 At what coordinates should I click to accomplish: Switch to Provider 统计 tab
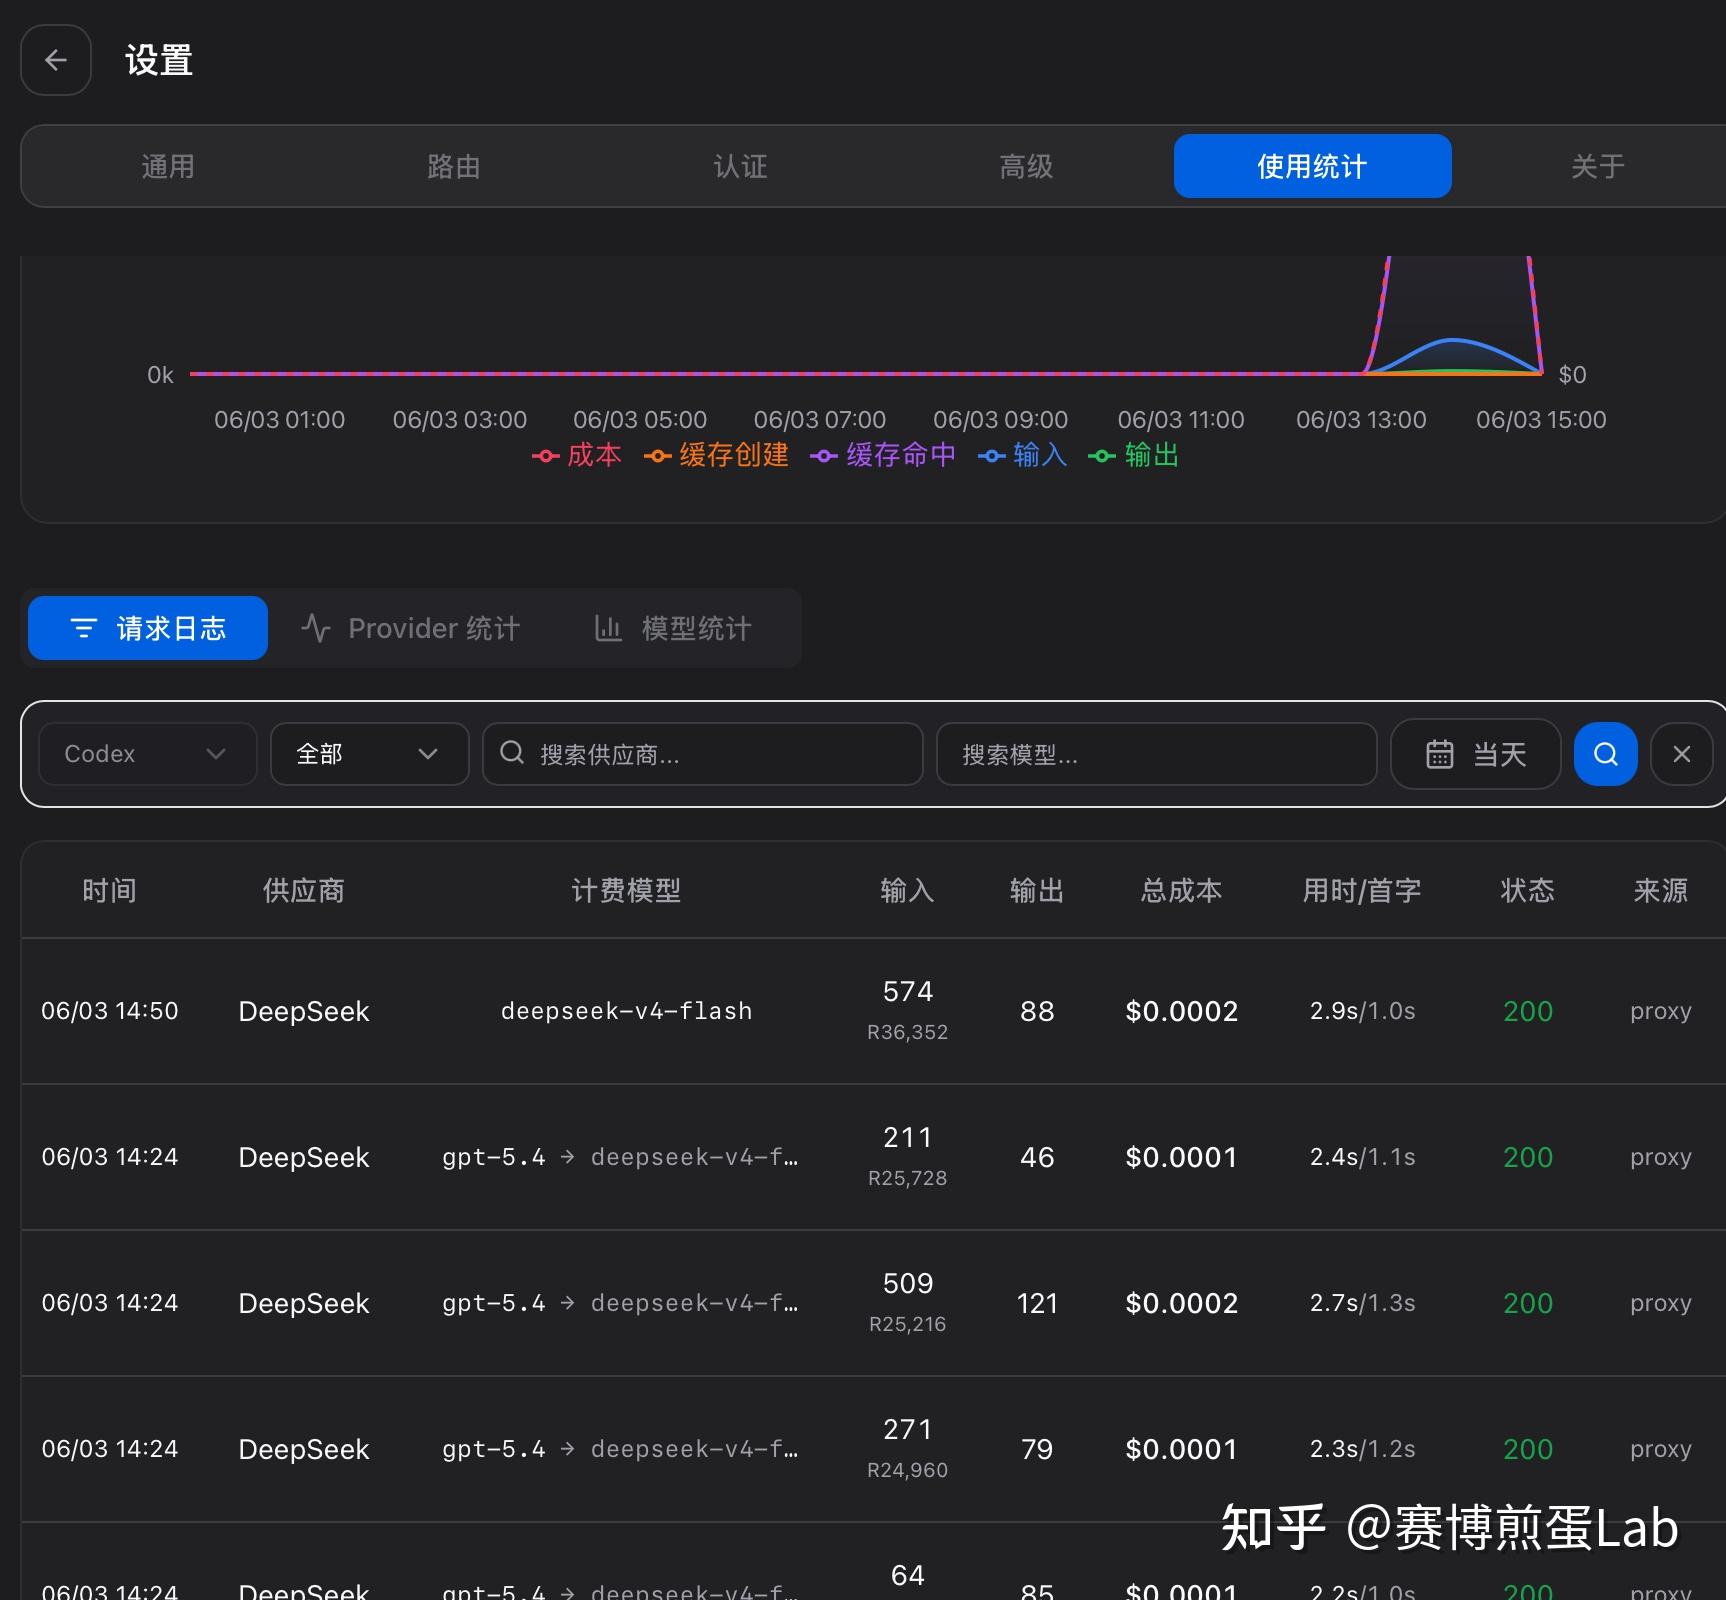click(410, 628)
